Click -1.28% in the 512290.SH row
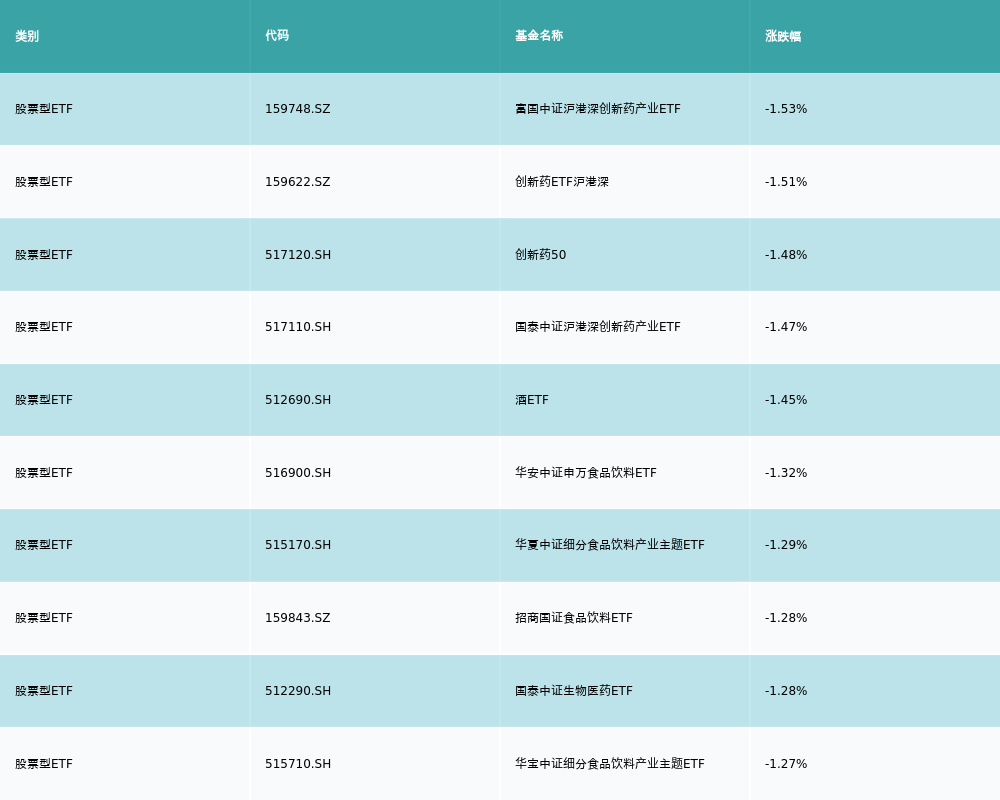The width and height of the screenshot is (1000, 800). click(786, 691)
